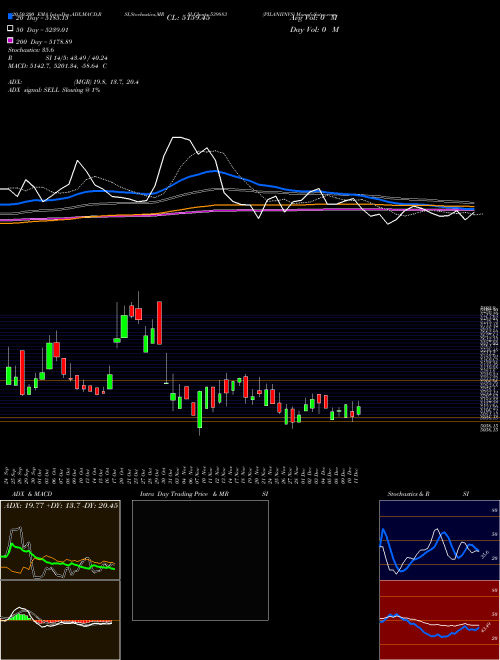Select the '50 Day' EMA value text
Screen dimensions: 500x660
[x=41, y=30]
